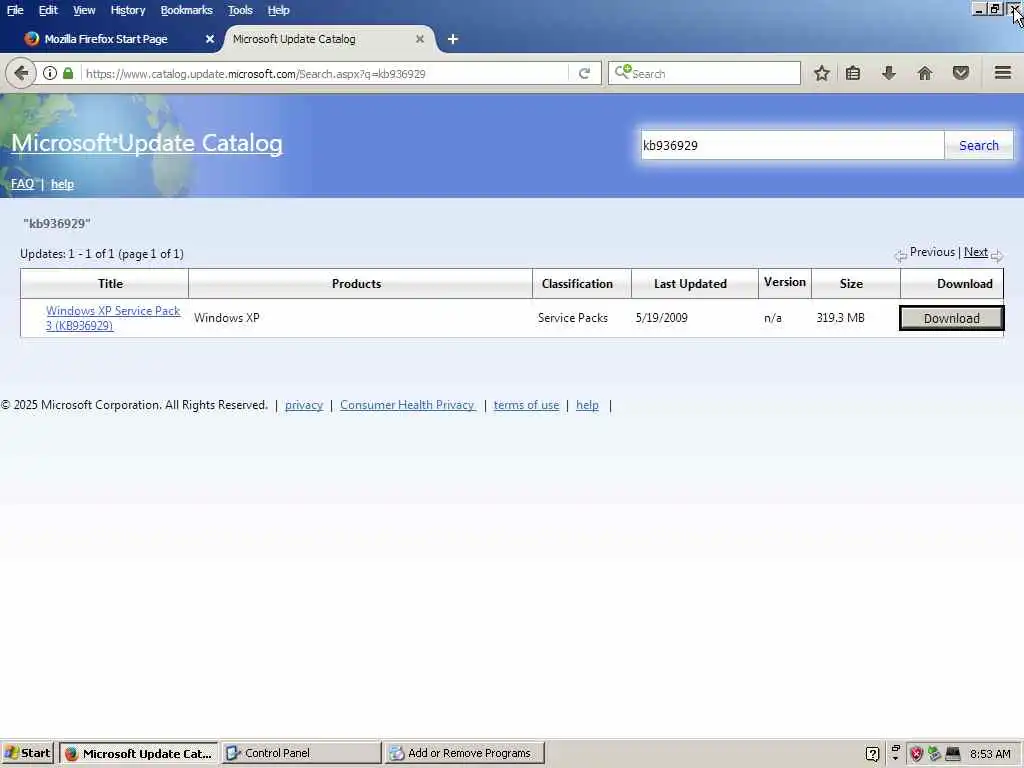Open the help link in the footer

coord(587,405)
